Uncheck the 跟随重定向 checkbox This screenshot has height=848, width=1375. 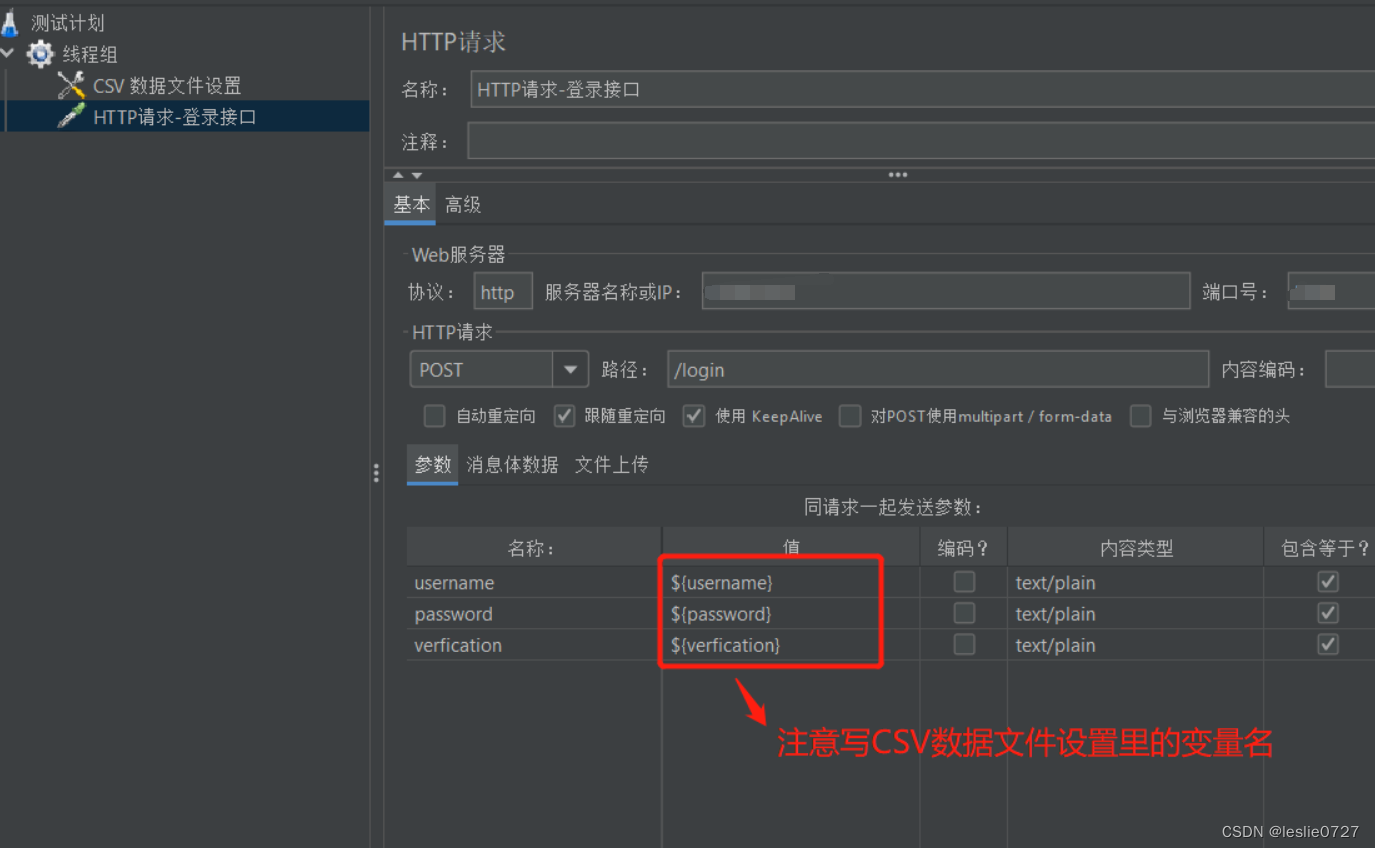click(566, 416)
